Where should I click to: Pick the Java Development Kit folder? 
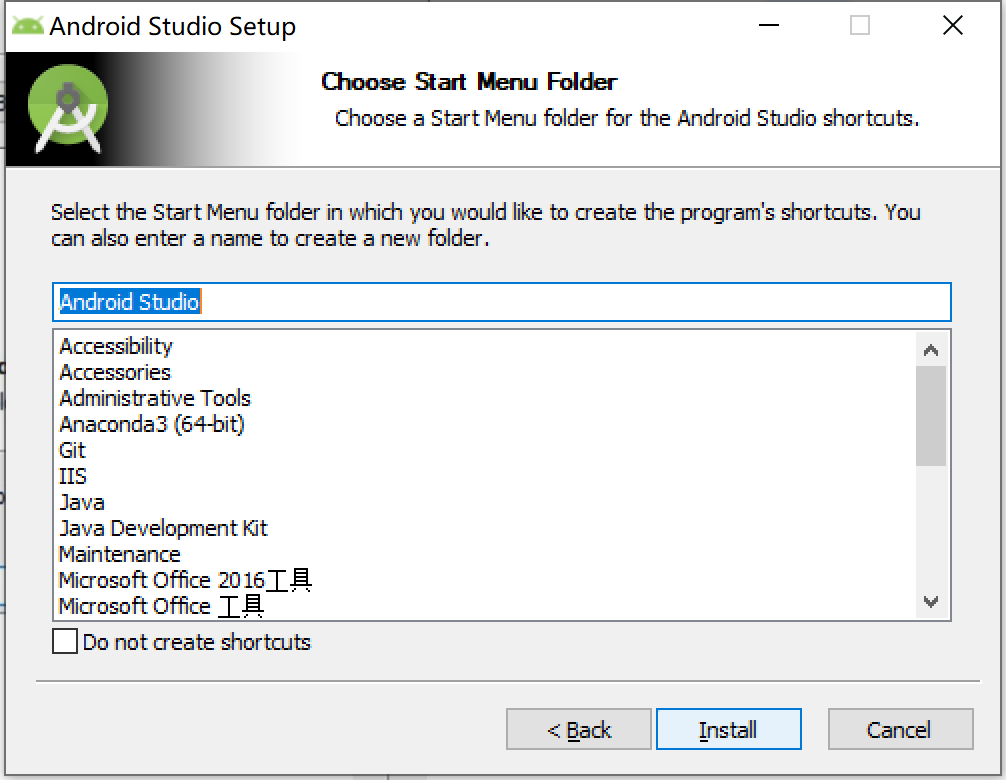point(163,528)
